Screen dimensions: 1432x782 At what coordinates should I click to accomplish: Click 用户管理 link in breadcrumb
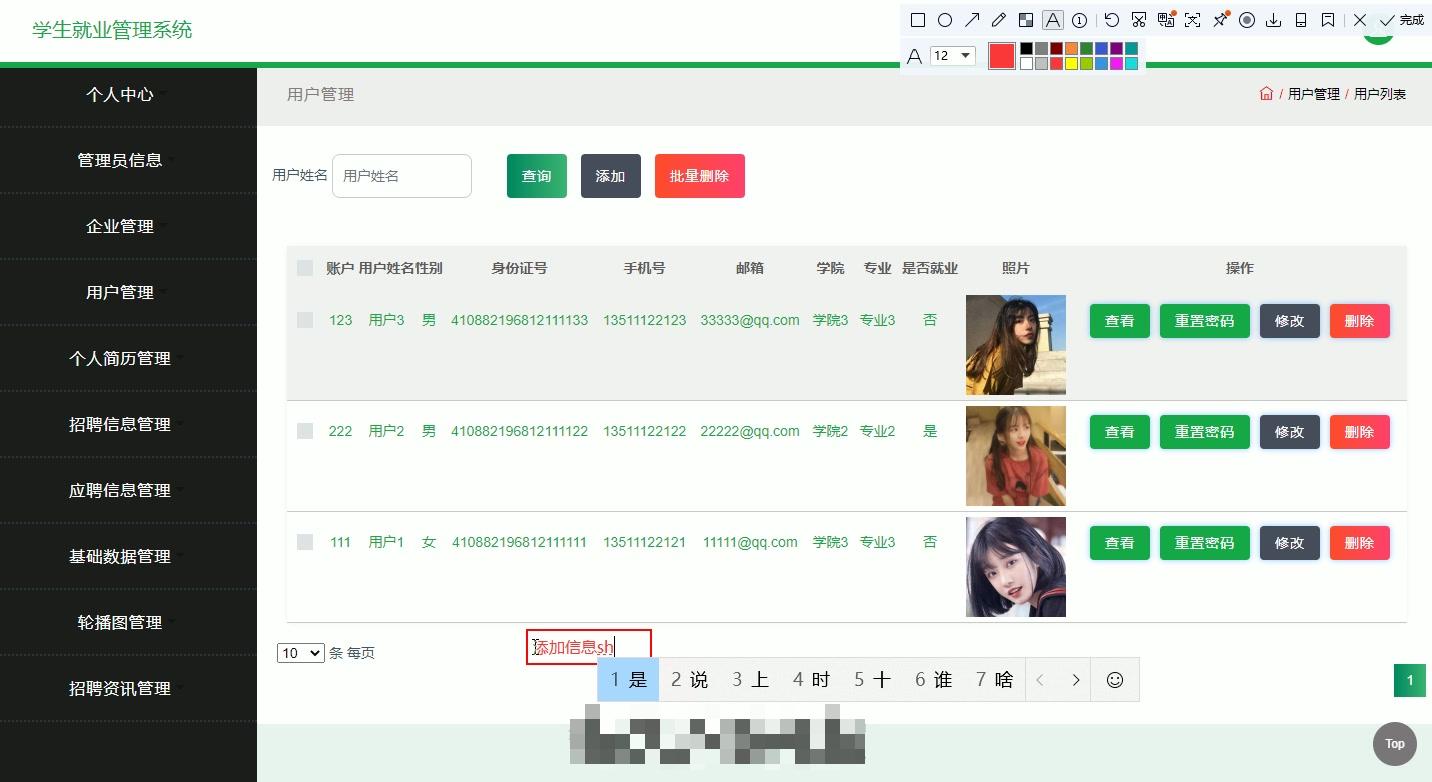[1313, 94]
